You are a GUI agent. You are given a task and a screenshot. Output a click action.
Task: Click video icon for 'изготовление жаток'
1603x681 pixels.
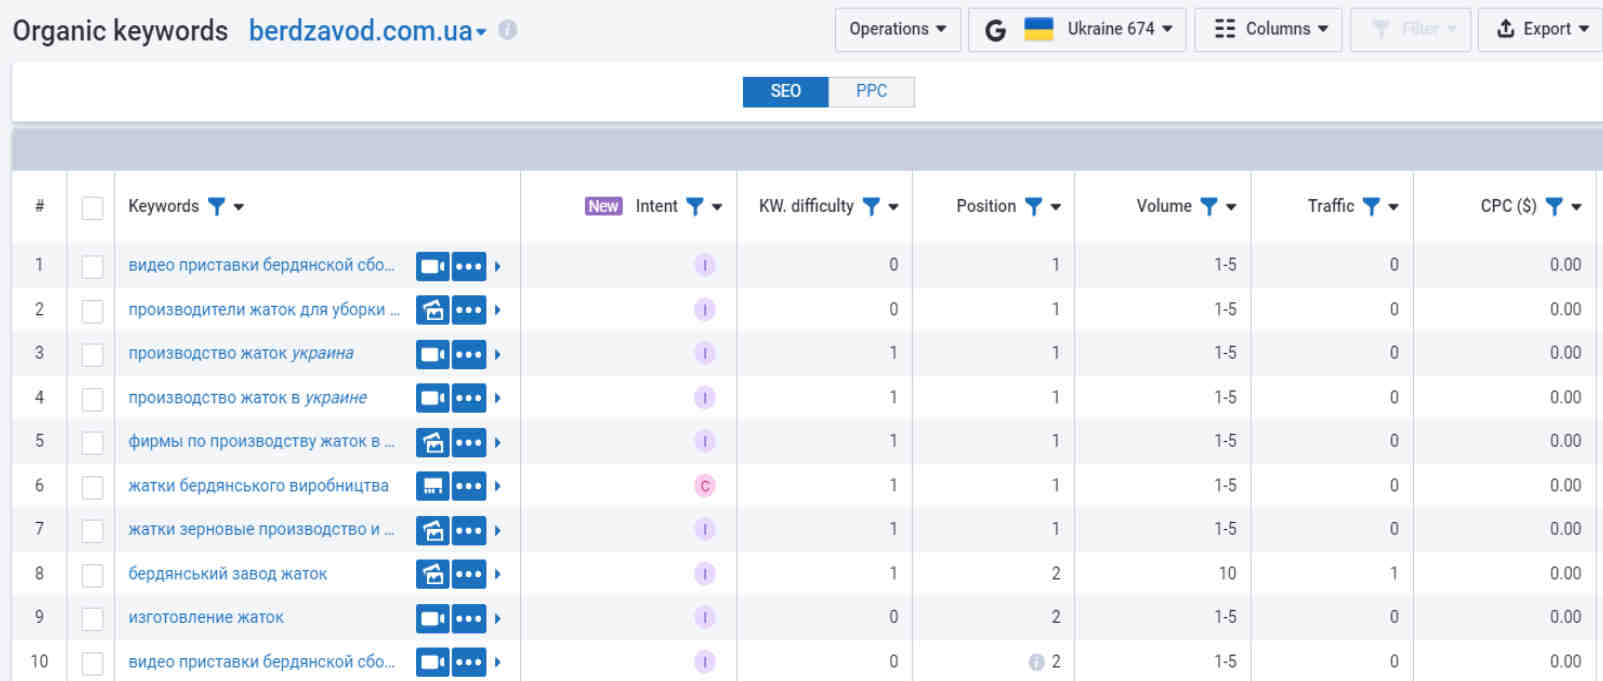(x=432, y=618)
